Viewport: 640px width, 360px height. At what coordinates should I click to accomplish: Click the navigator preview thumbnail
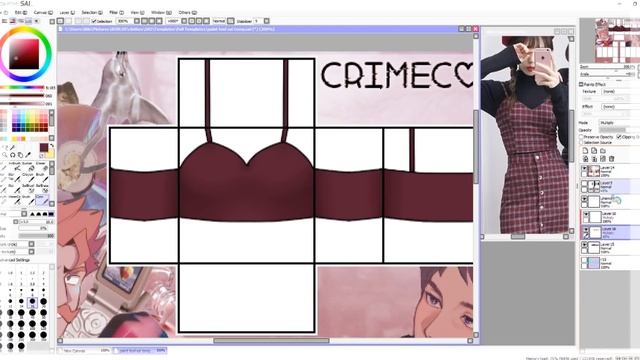(617, 40)
